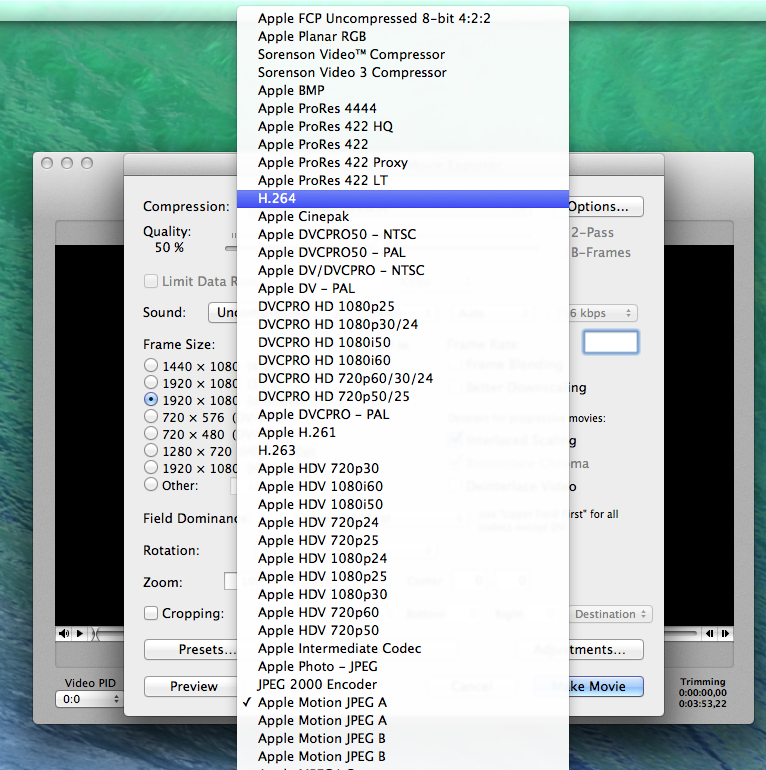Pick DVCPRO HD 720p60/30/24

pos(403,378)
